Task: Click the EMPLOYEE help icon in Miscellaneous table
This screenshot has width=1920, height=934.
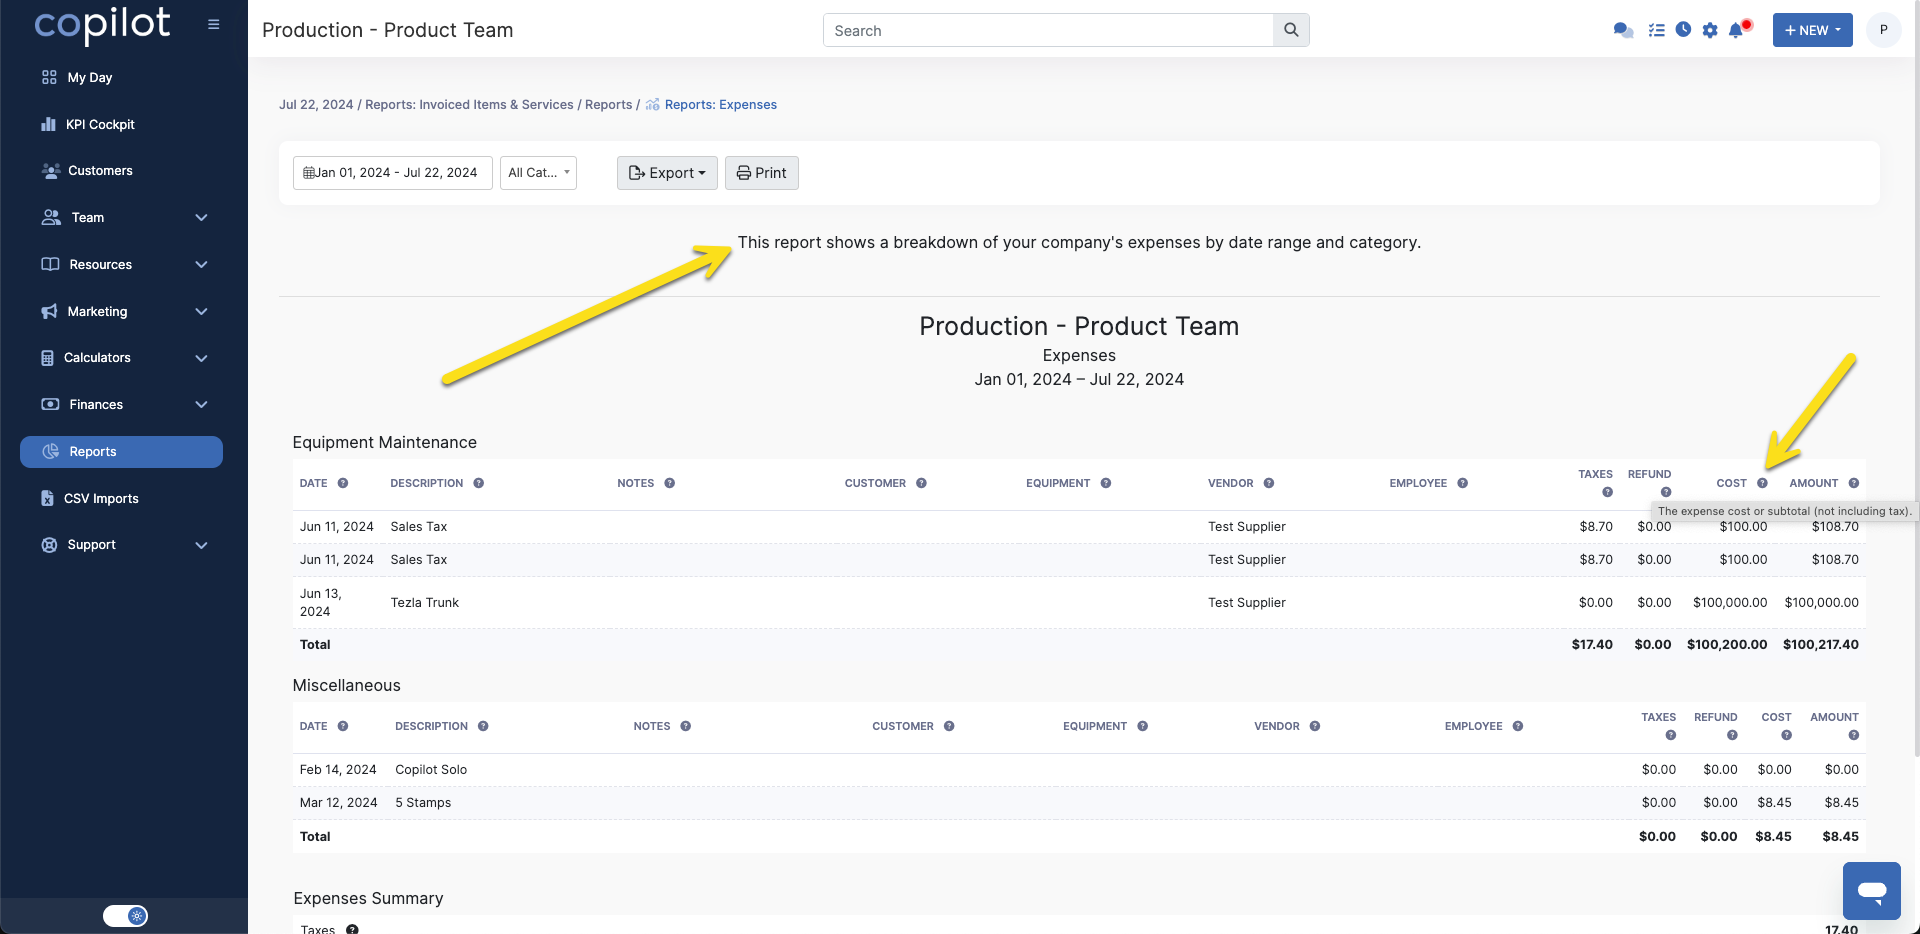Action: point(1518,726)
